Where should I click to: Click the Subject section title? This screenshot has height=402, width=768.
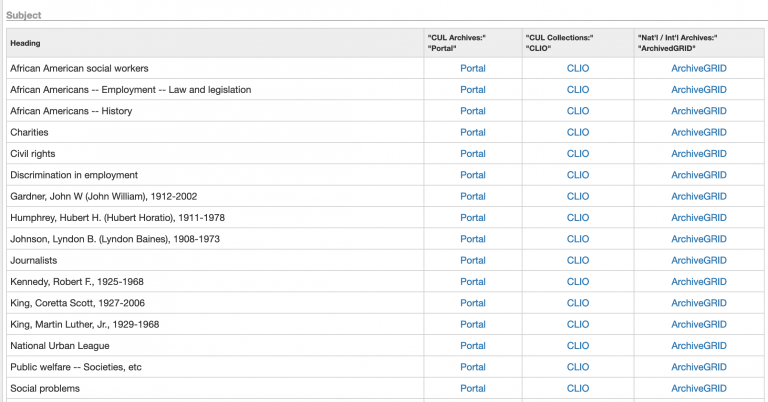[24, 15]
